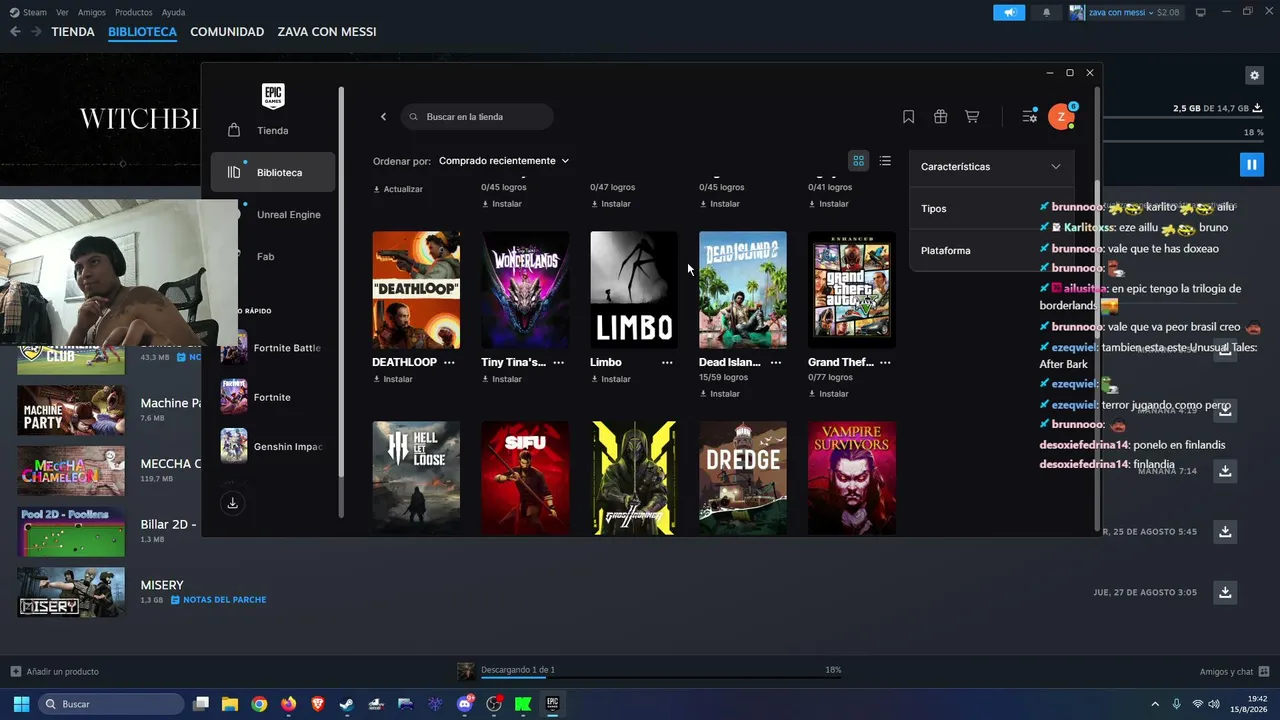Open Steam downloads settings gear

click(1254, 75)
